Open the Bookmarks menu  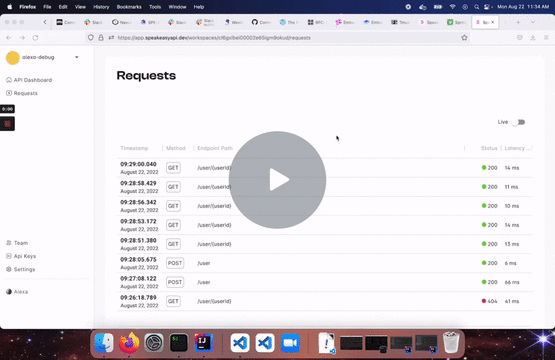(129, 7)
